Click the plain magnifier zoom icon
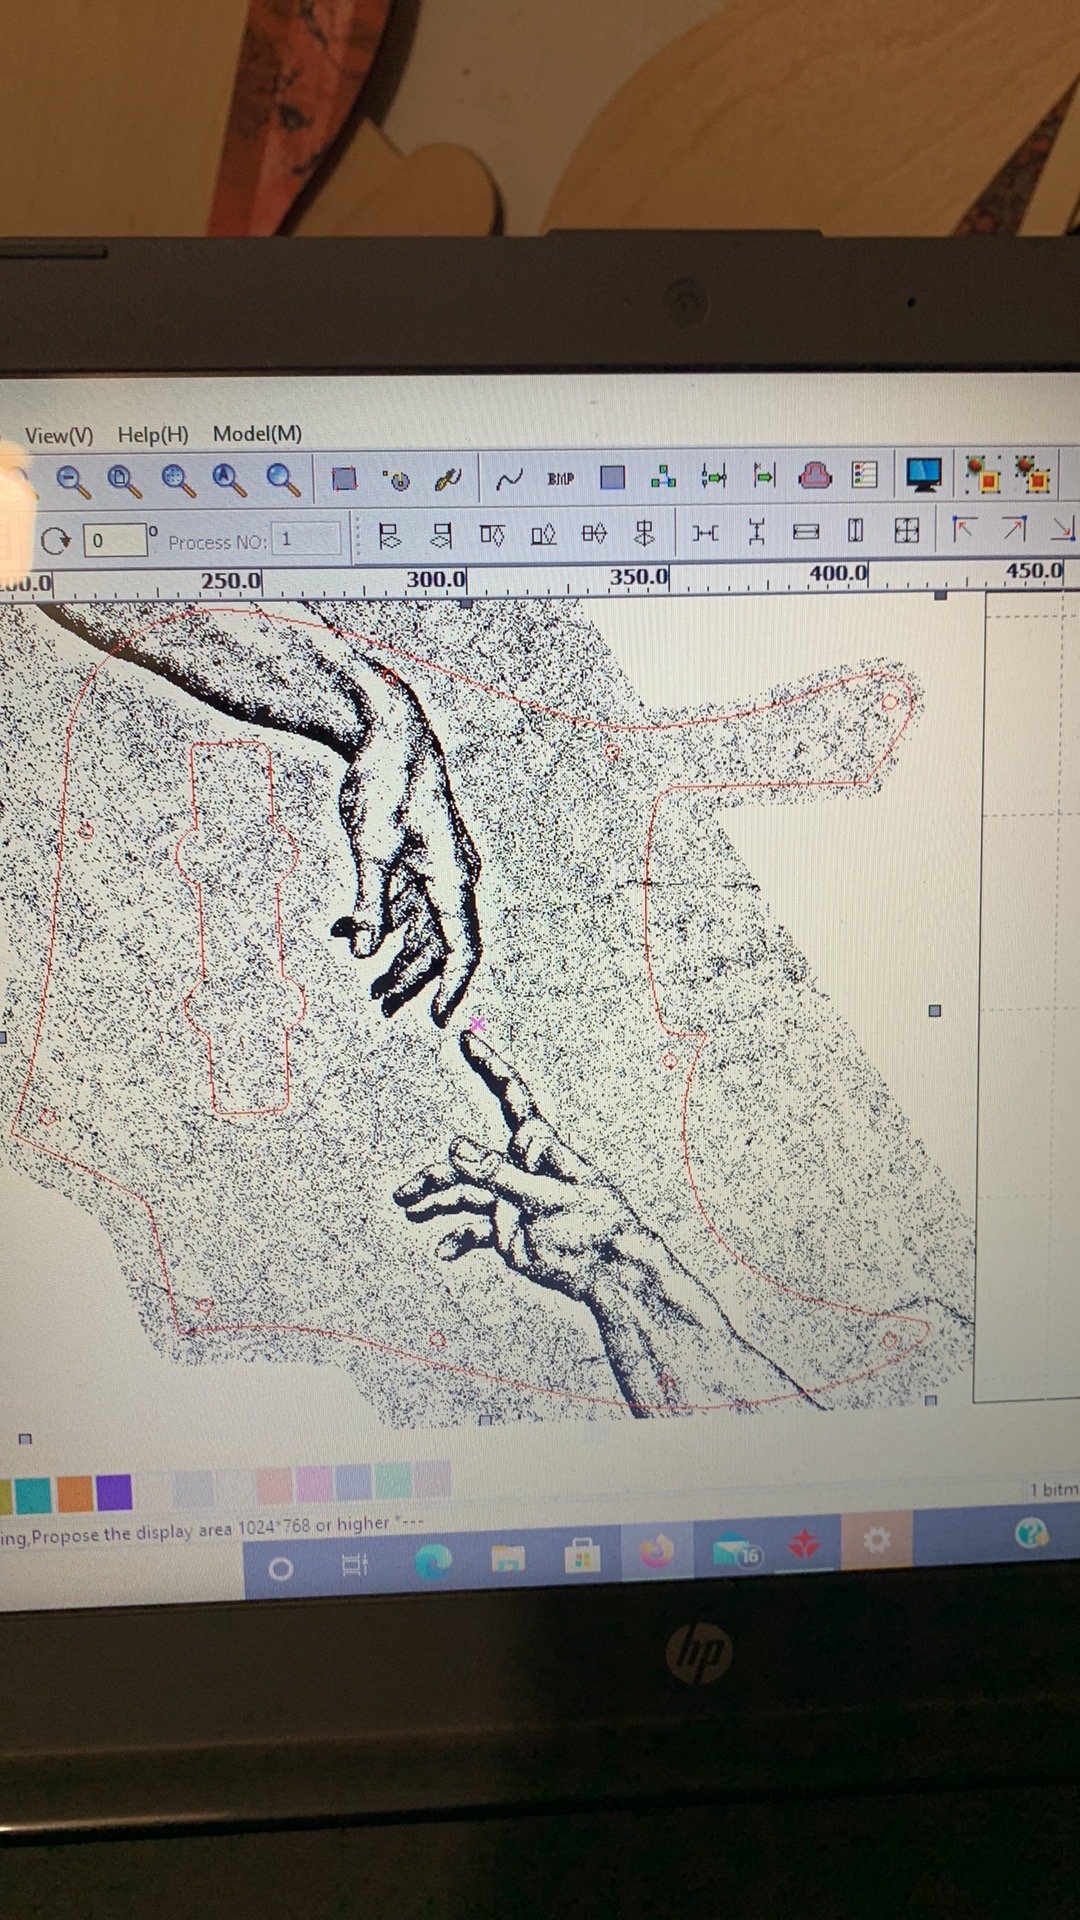Viewport: 1080px width, 1920px height. pos(283,481)
